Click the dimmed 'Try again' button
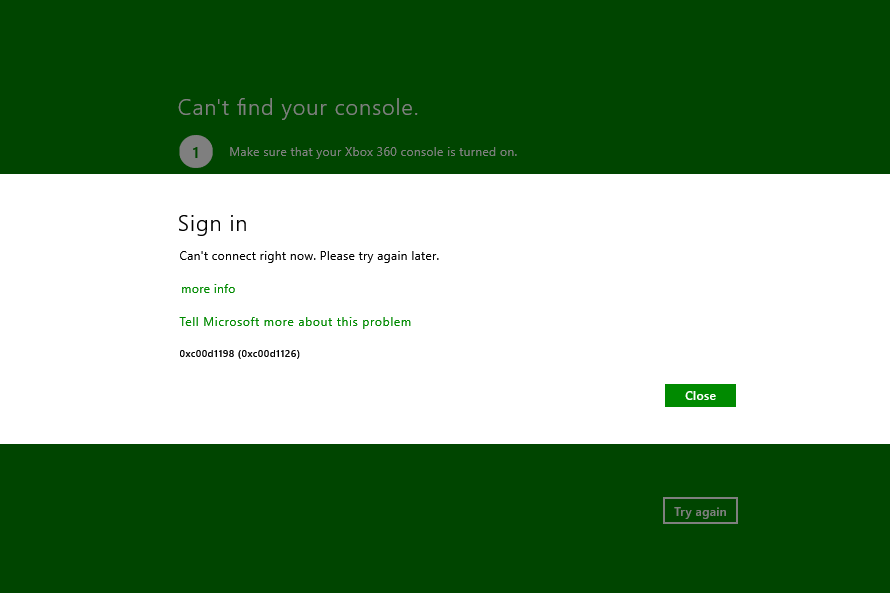 (x=700, y=511)
